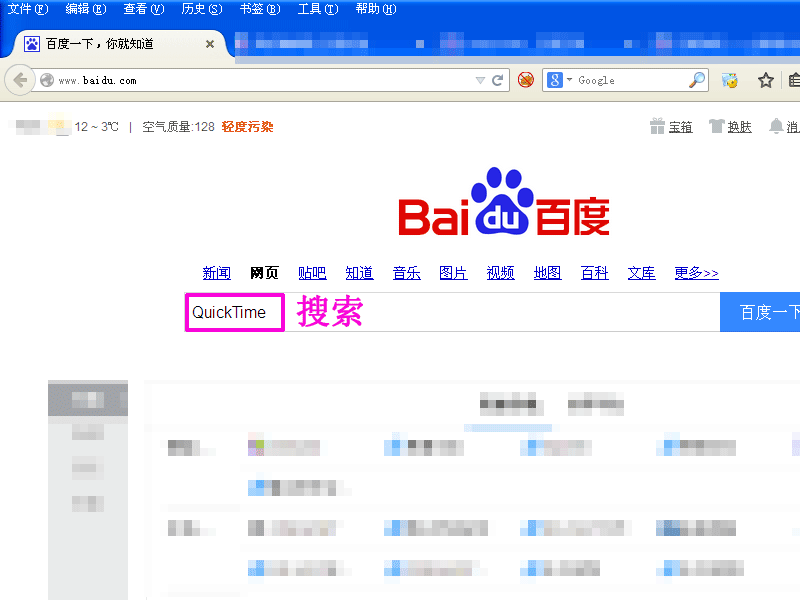Expand the 更多>> link
The height and width of the screenshot is (600, 800).
tap(696, 273)
